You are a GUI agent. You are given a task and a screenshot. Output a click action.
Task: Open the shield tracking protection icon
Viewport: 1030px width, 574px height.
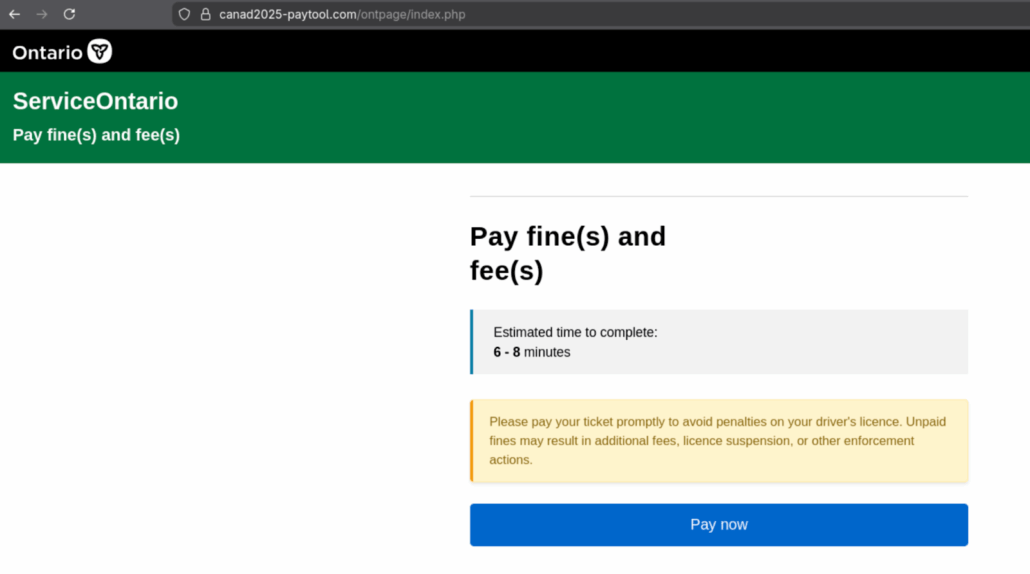click(184, 14)
